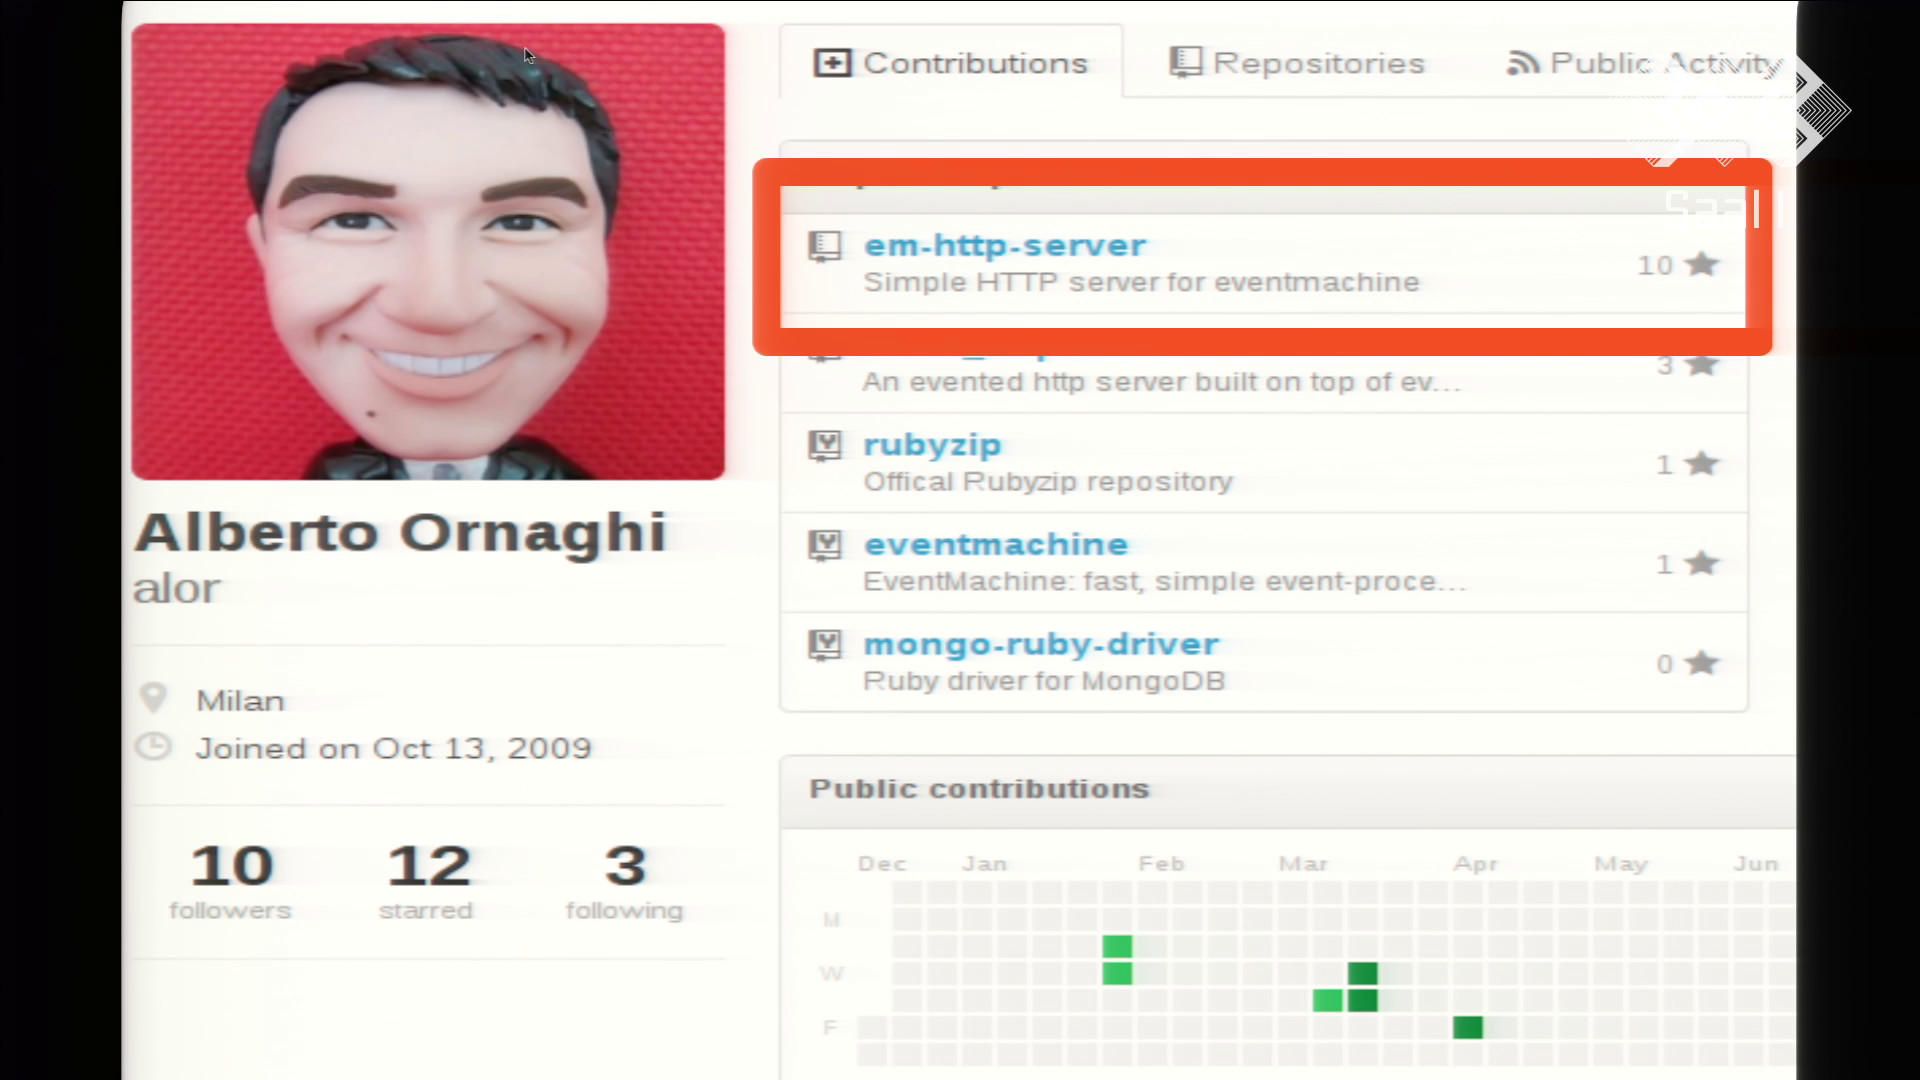This screenshot has width=1920, height=1080.
Task: Open the mongo-ruby-driver repository link
Action: tap(1041, 644)
